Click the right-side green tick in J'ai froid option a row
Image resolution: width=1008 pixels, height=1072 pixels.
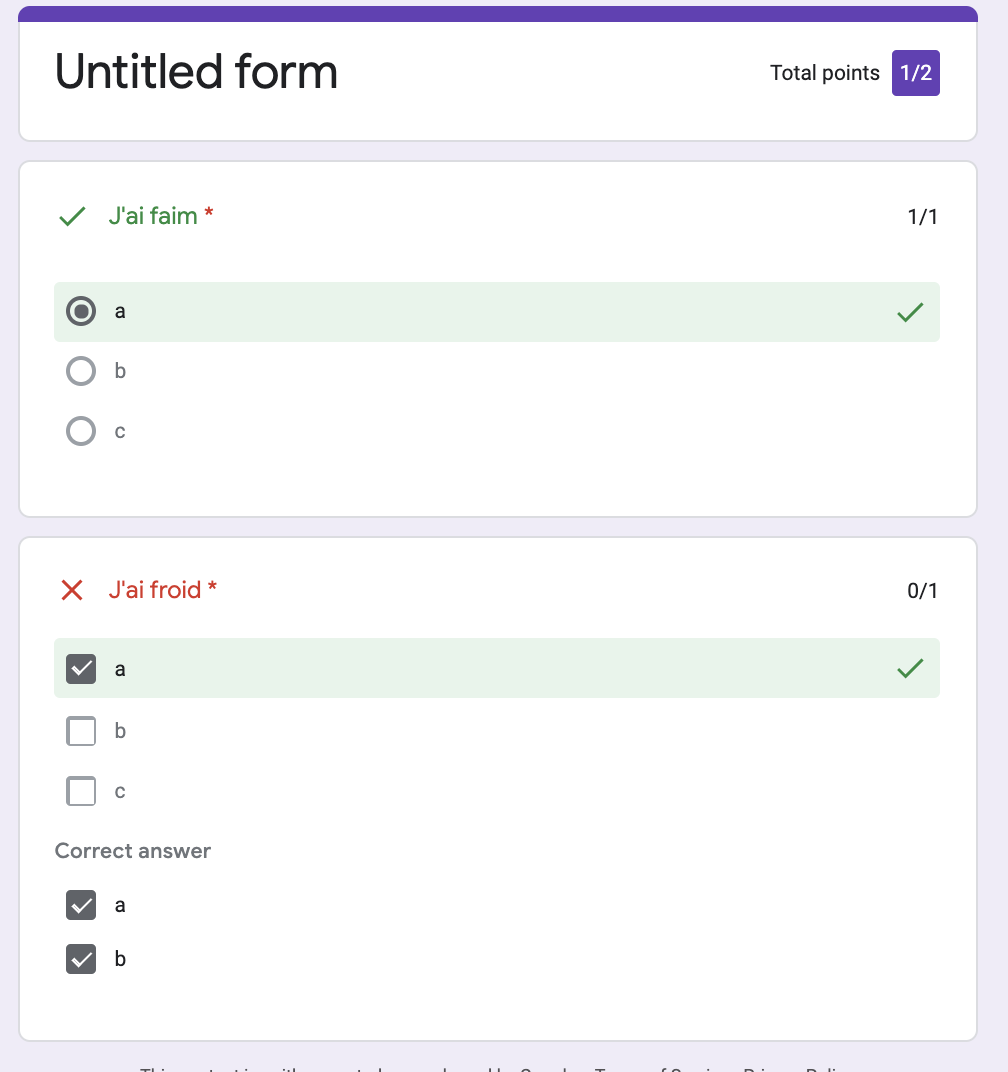[910, 668]
